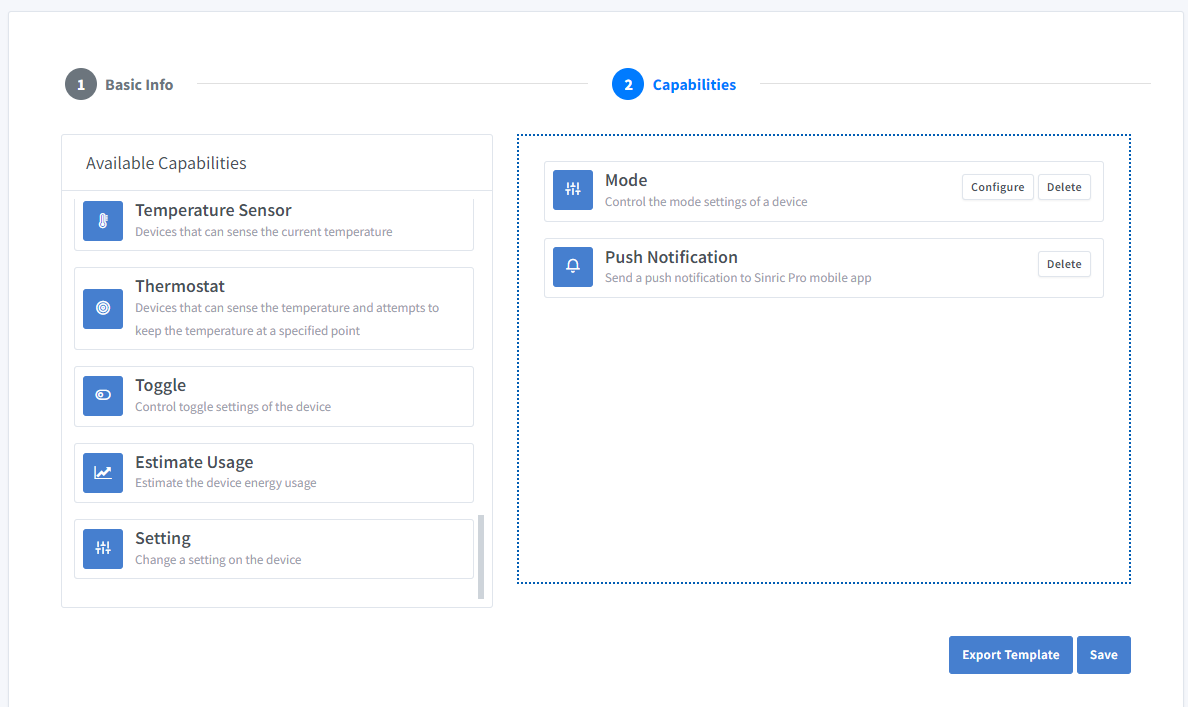Viewport: 1188px width, 707px height.
Task: Click the Estimate Usage chart icon
Action: click(103, 472)
